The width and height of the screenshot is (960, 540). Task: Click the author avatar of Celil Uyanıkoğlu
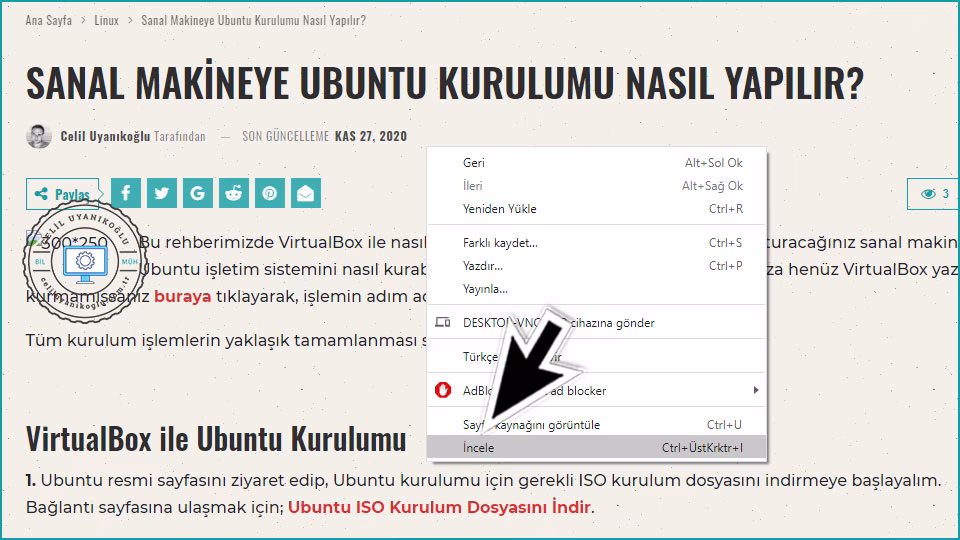39,136
